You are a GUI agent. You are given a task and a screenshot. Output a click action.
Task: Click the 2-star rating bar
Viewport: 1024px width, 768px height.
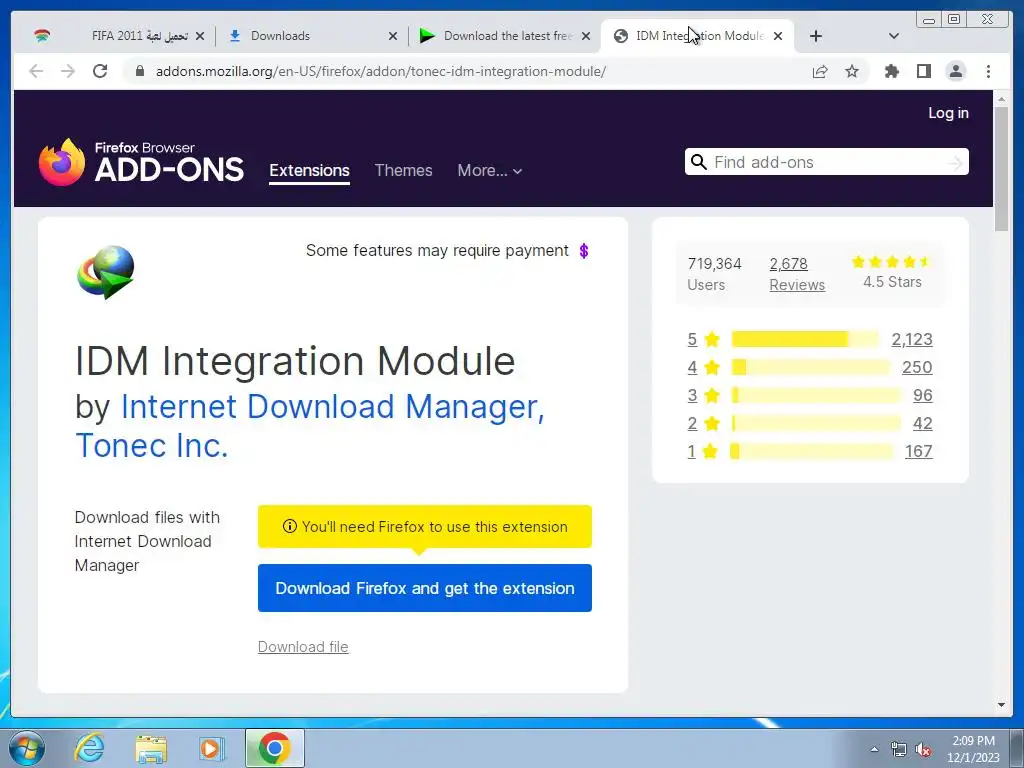[x=816, y=423]
